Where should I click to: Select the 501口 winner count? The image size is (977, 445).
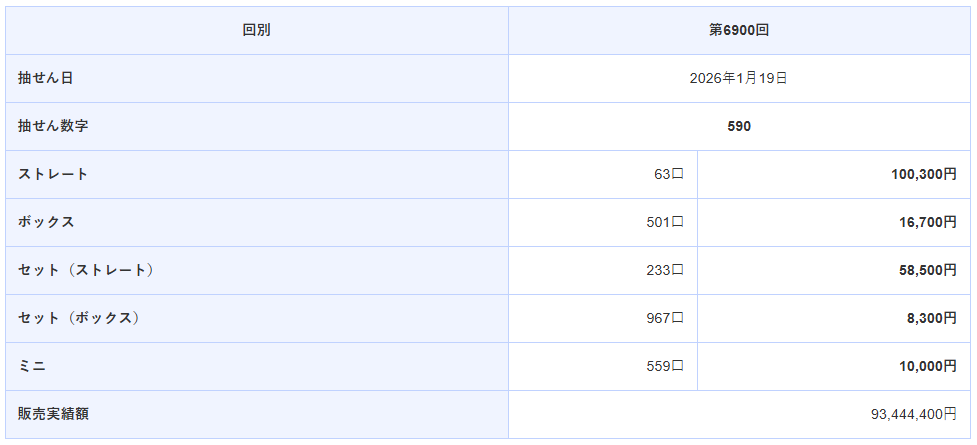click(x=664, y=222)
